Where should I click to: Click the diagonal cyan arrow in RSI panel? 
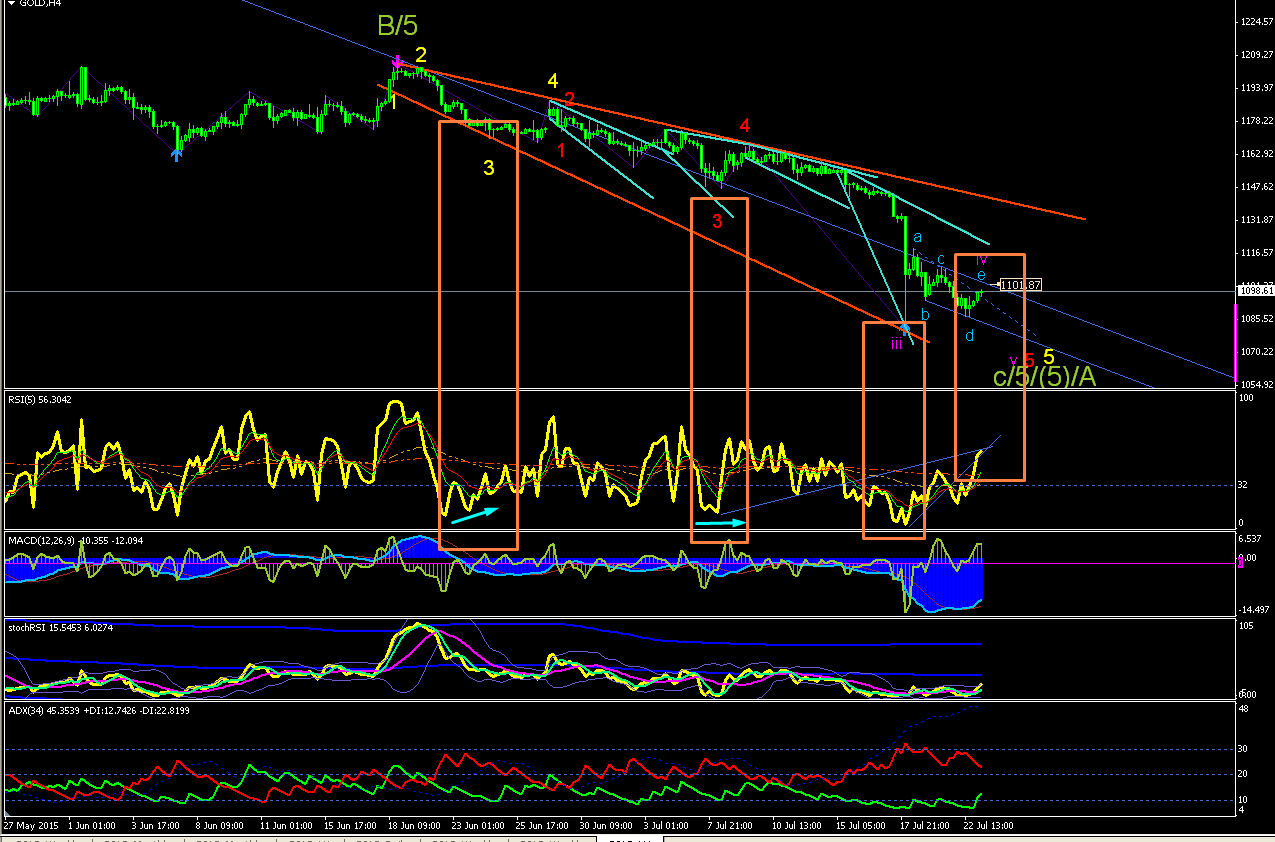[474, 515]
